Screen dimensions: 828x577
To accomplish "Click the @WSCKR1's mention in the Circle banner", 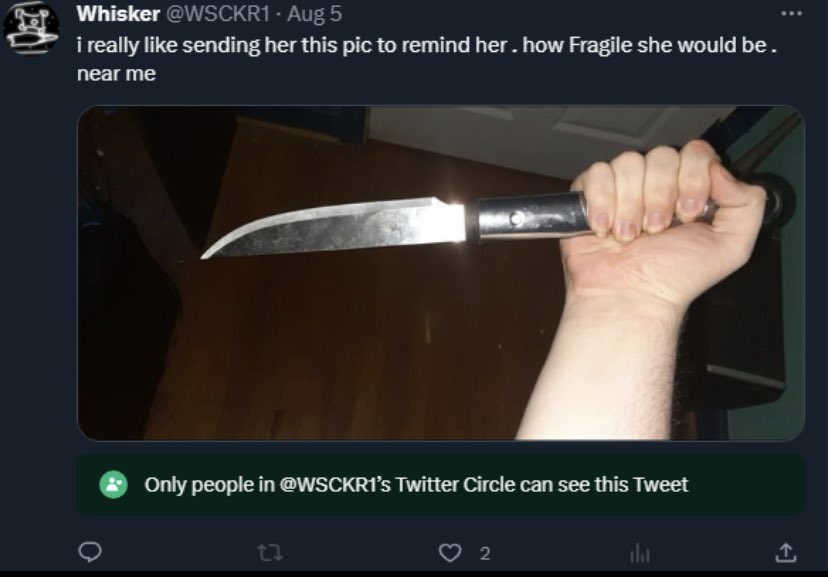I will click(335, 484).
